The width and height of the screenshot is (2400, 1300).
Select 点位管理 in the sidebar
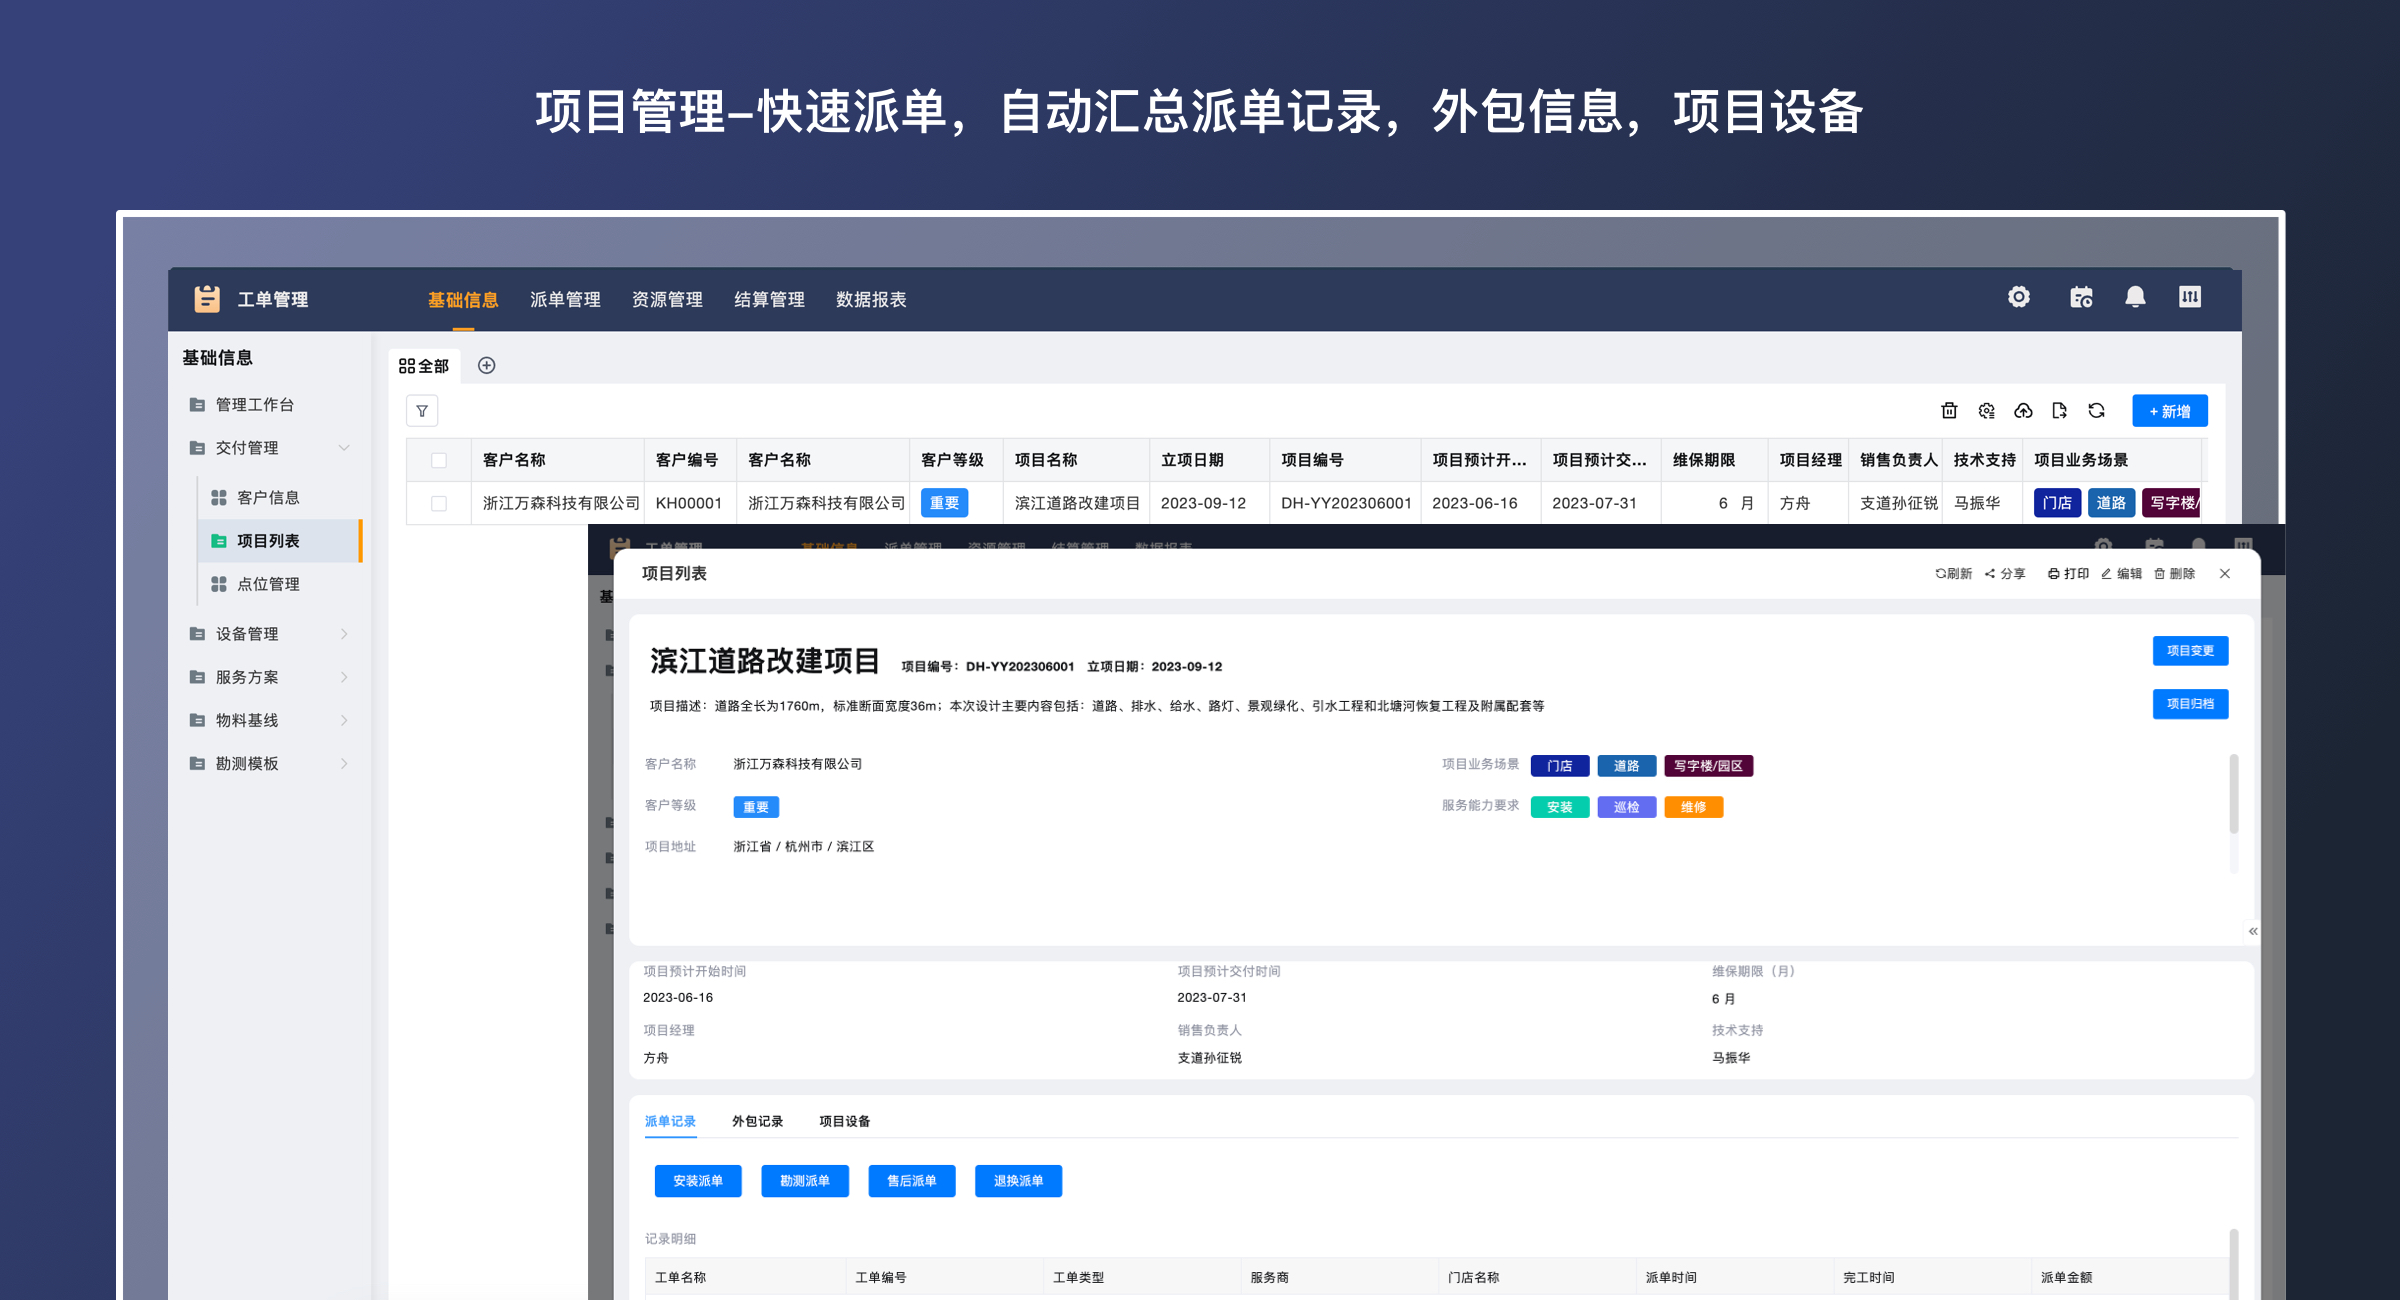(x=268, y=584)
